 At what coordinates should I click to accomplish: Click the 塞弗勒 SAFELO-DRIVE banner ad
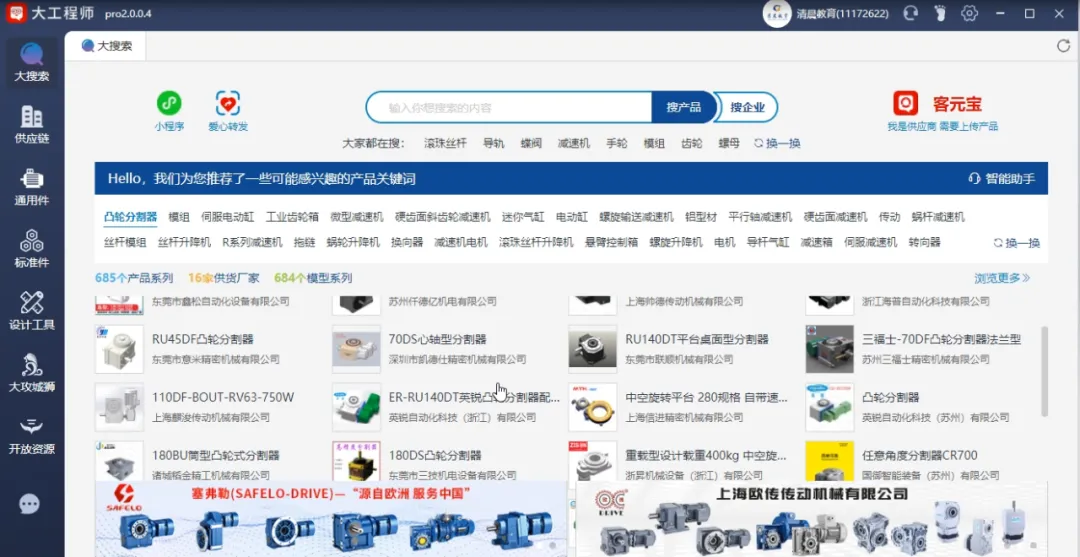point(331,518)
